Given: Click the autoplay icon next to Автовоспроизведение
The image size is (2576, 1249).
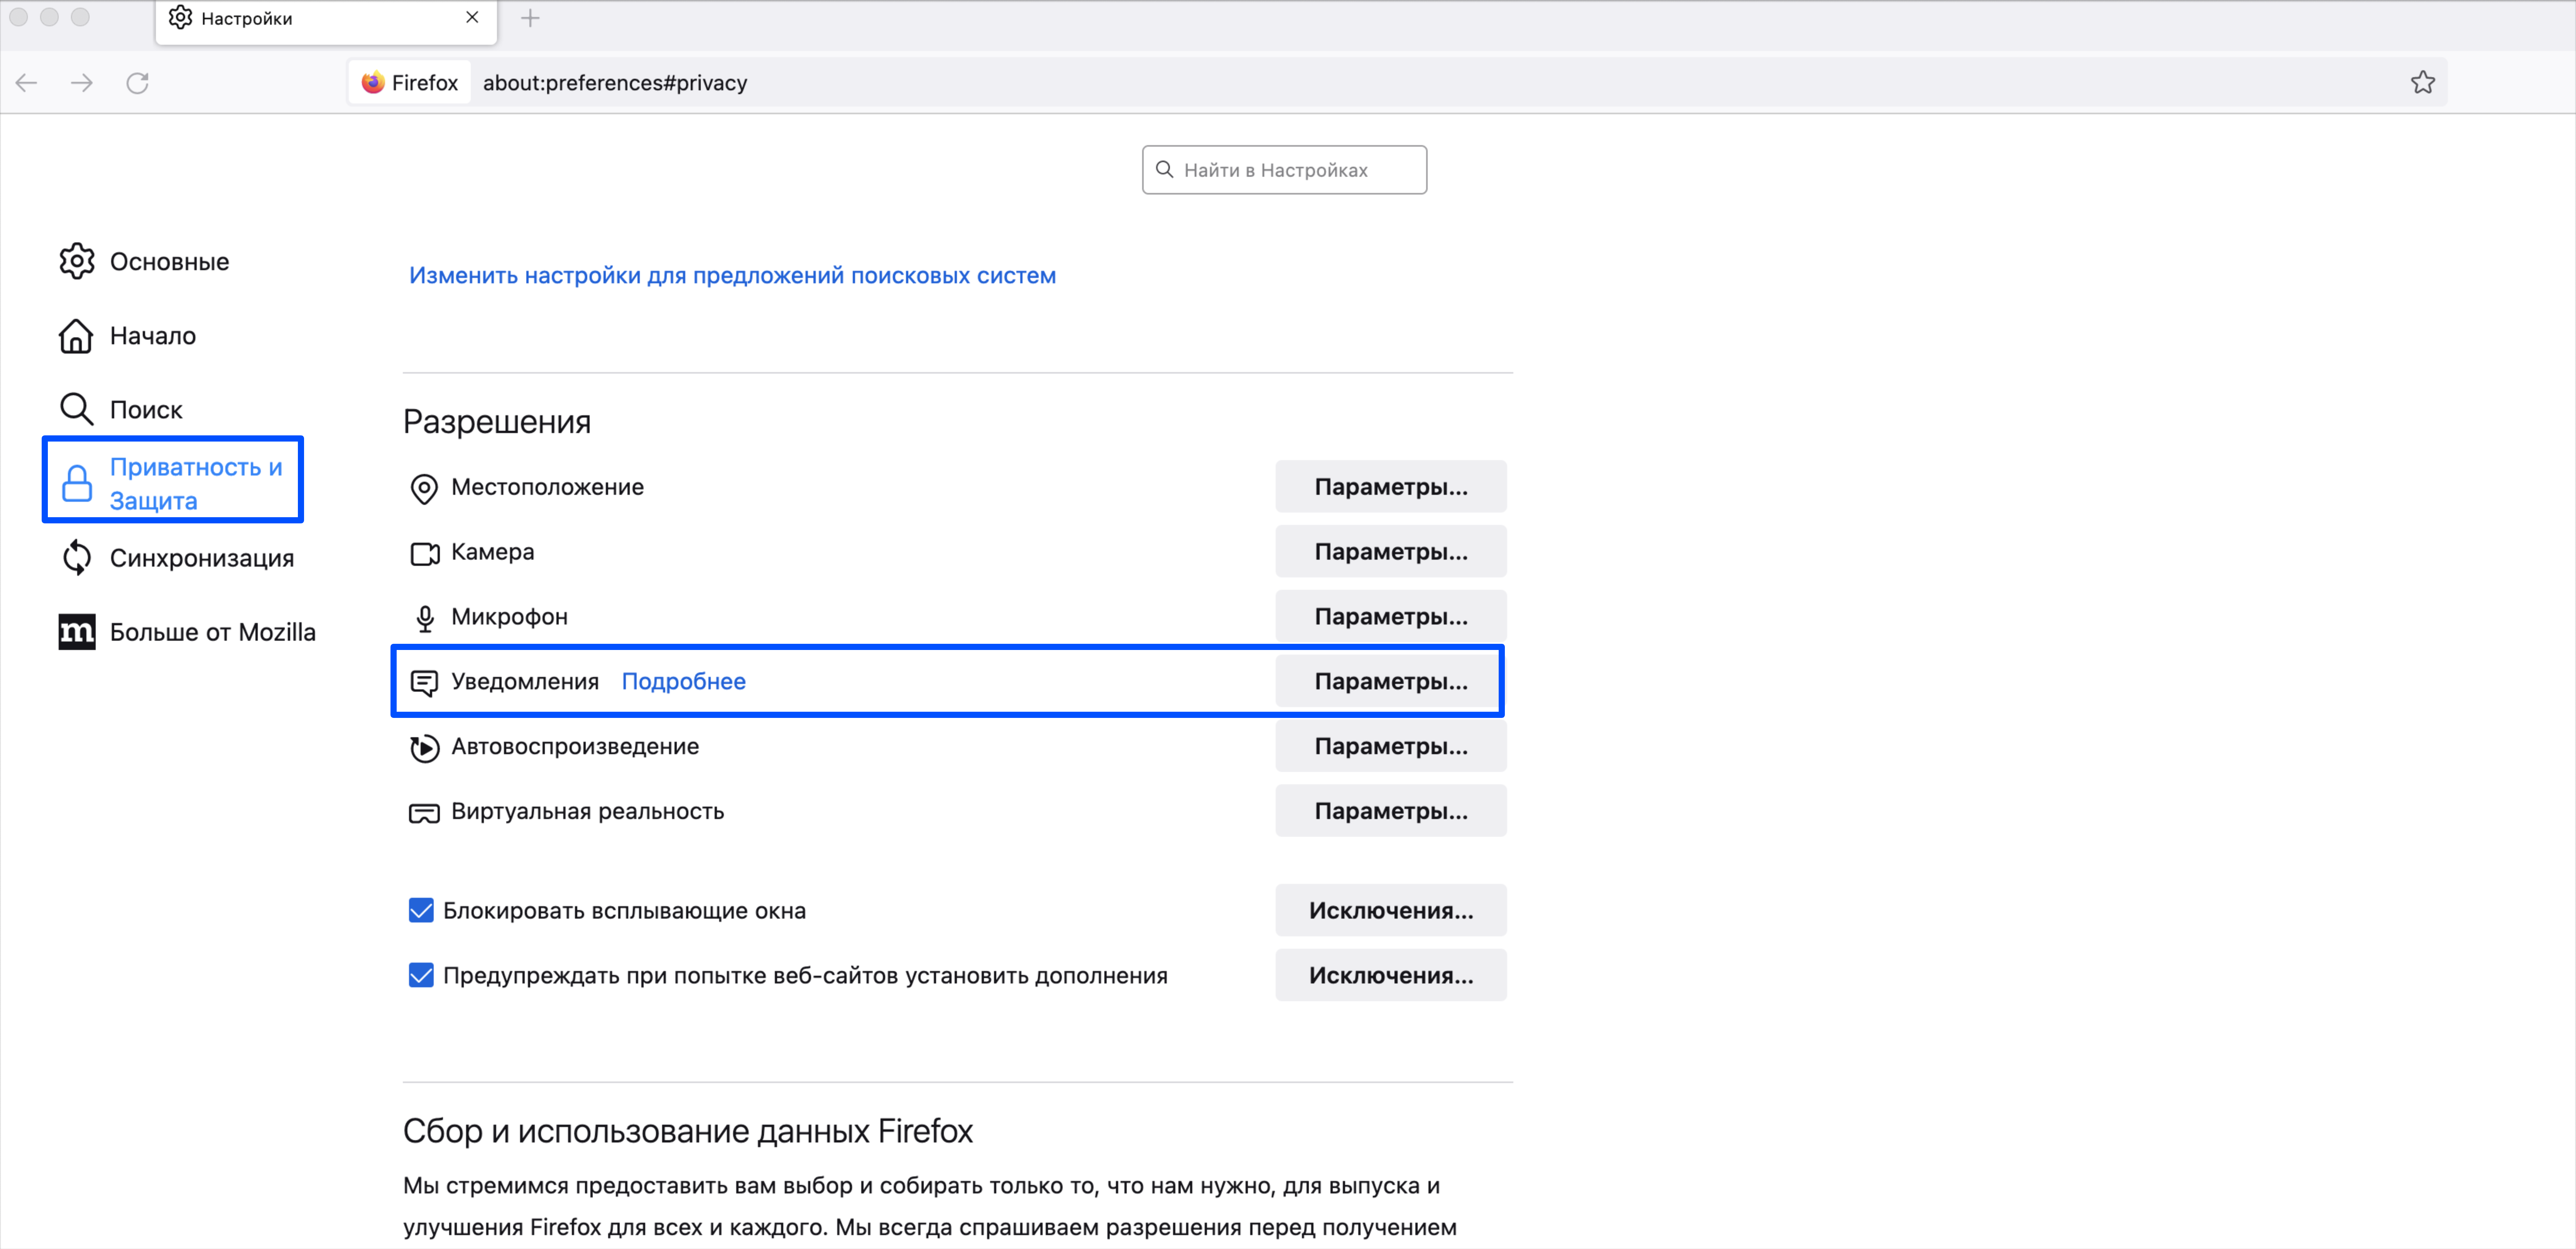Looking at the screenshot, I should (x=424, y=748).
